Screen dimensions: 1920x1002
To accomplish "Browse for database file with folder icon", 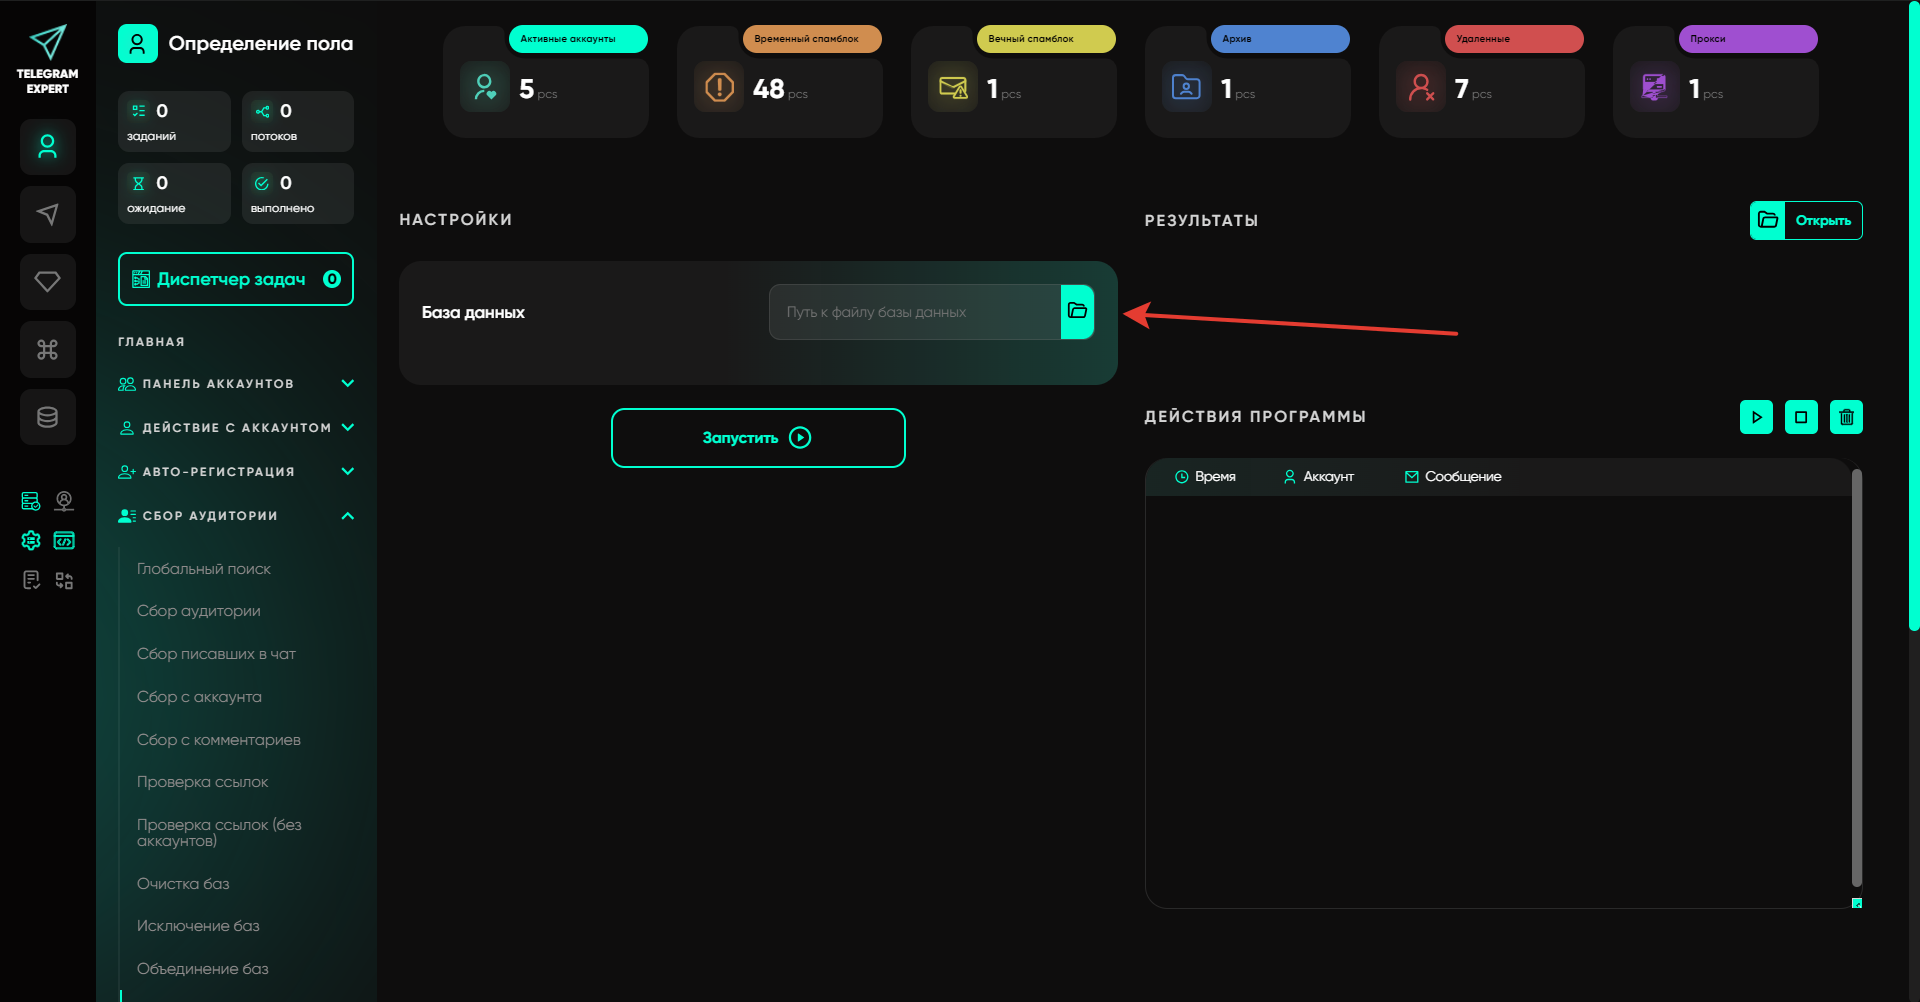I will 1077,312.
